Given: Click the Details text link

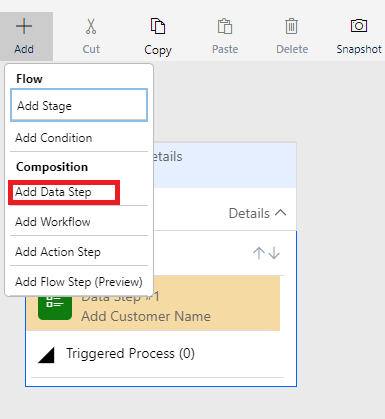Looking at the screenshot, I should pos(249,213).
